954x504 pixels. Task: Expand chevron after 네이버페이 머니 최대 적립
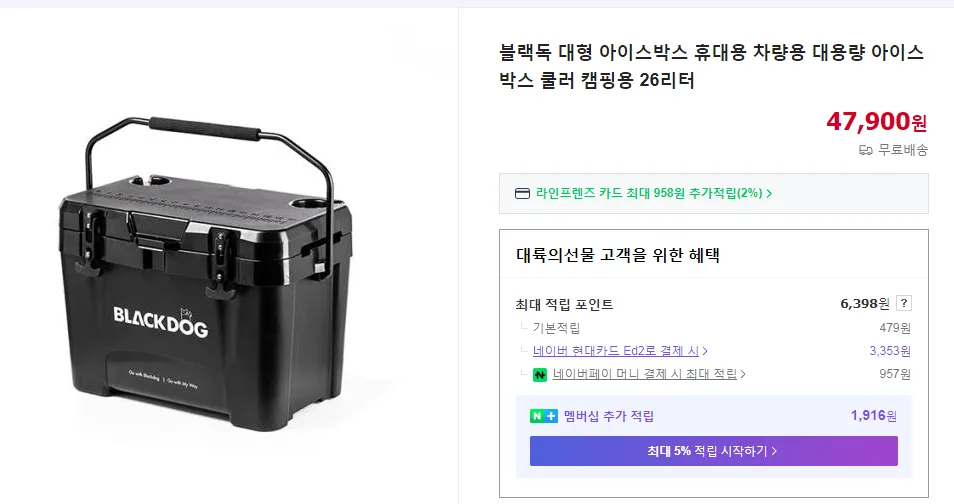pyautogui.click(x=743, y=374)
